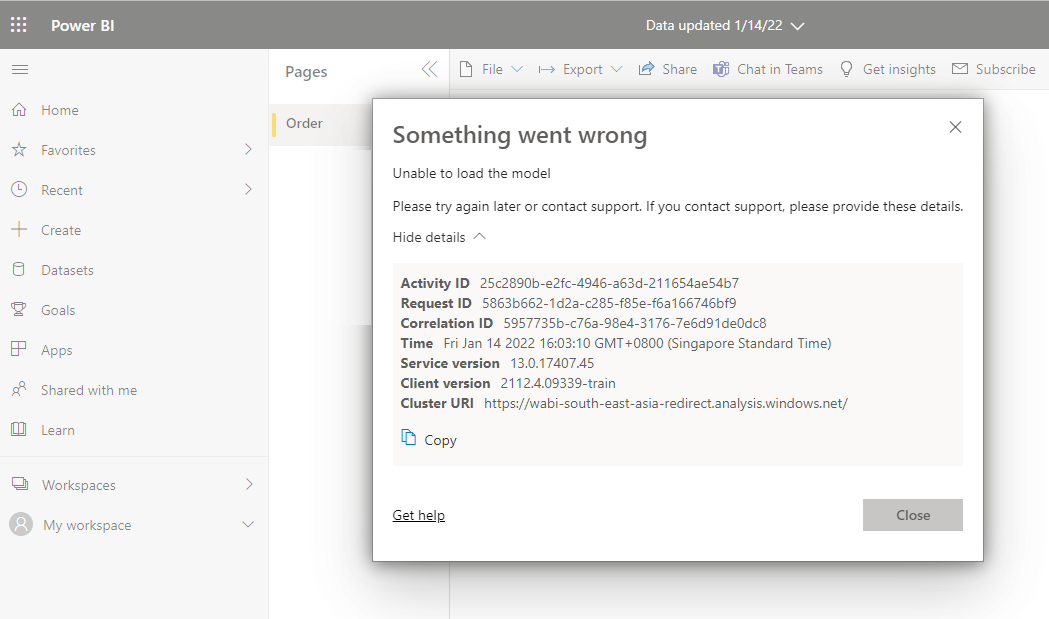The width and height of the screenshot is (1049, 619).
Task: Open Goals in the navigation
Action: pyautogui.click(x=58, y=311)
